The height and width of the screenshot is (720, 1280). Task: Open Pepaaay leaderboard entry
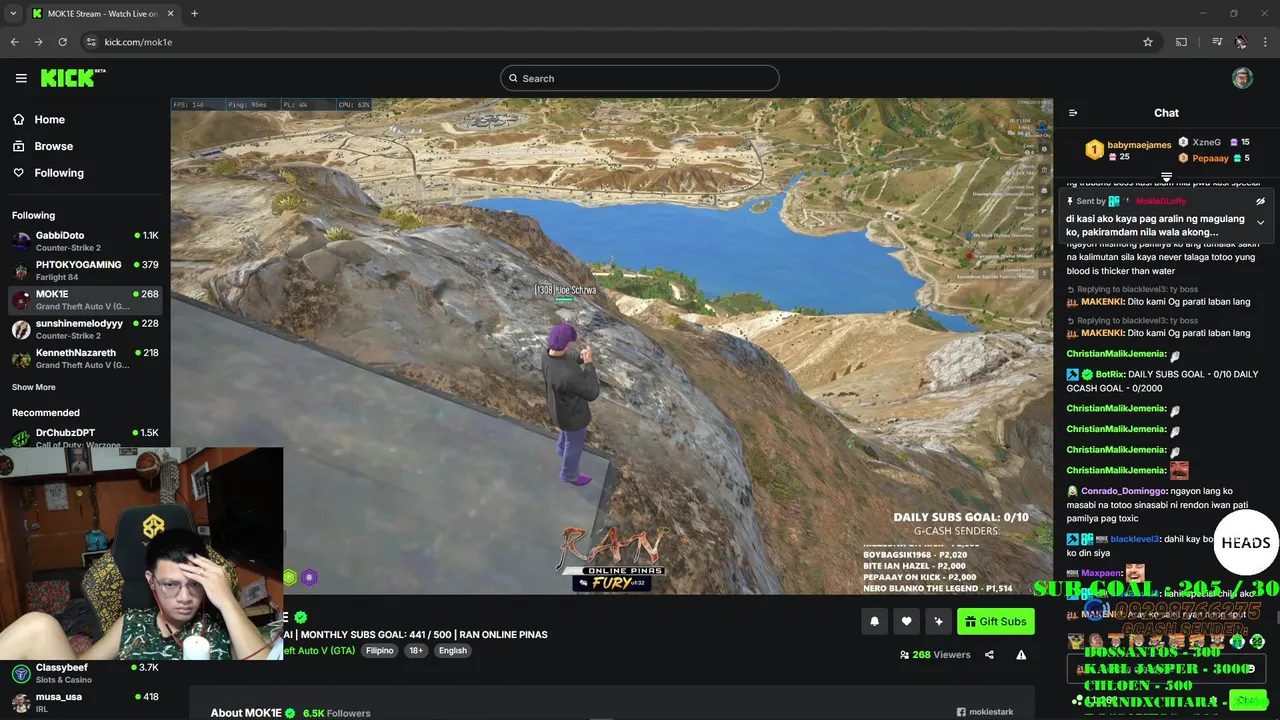click(1214, 158)
